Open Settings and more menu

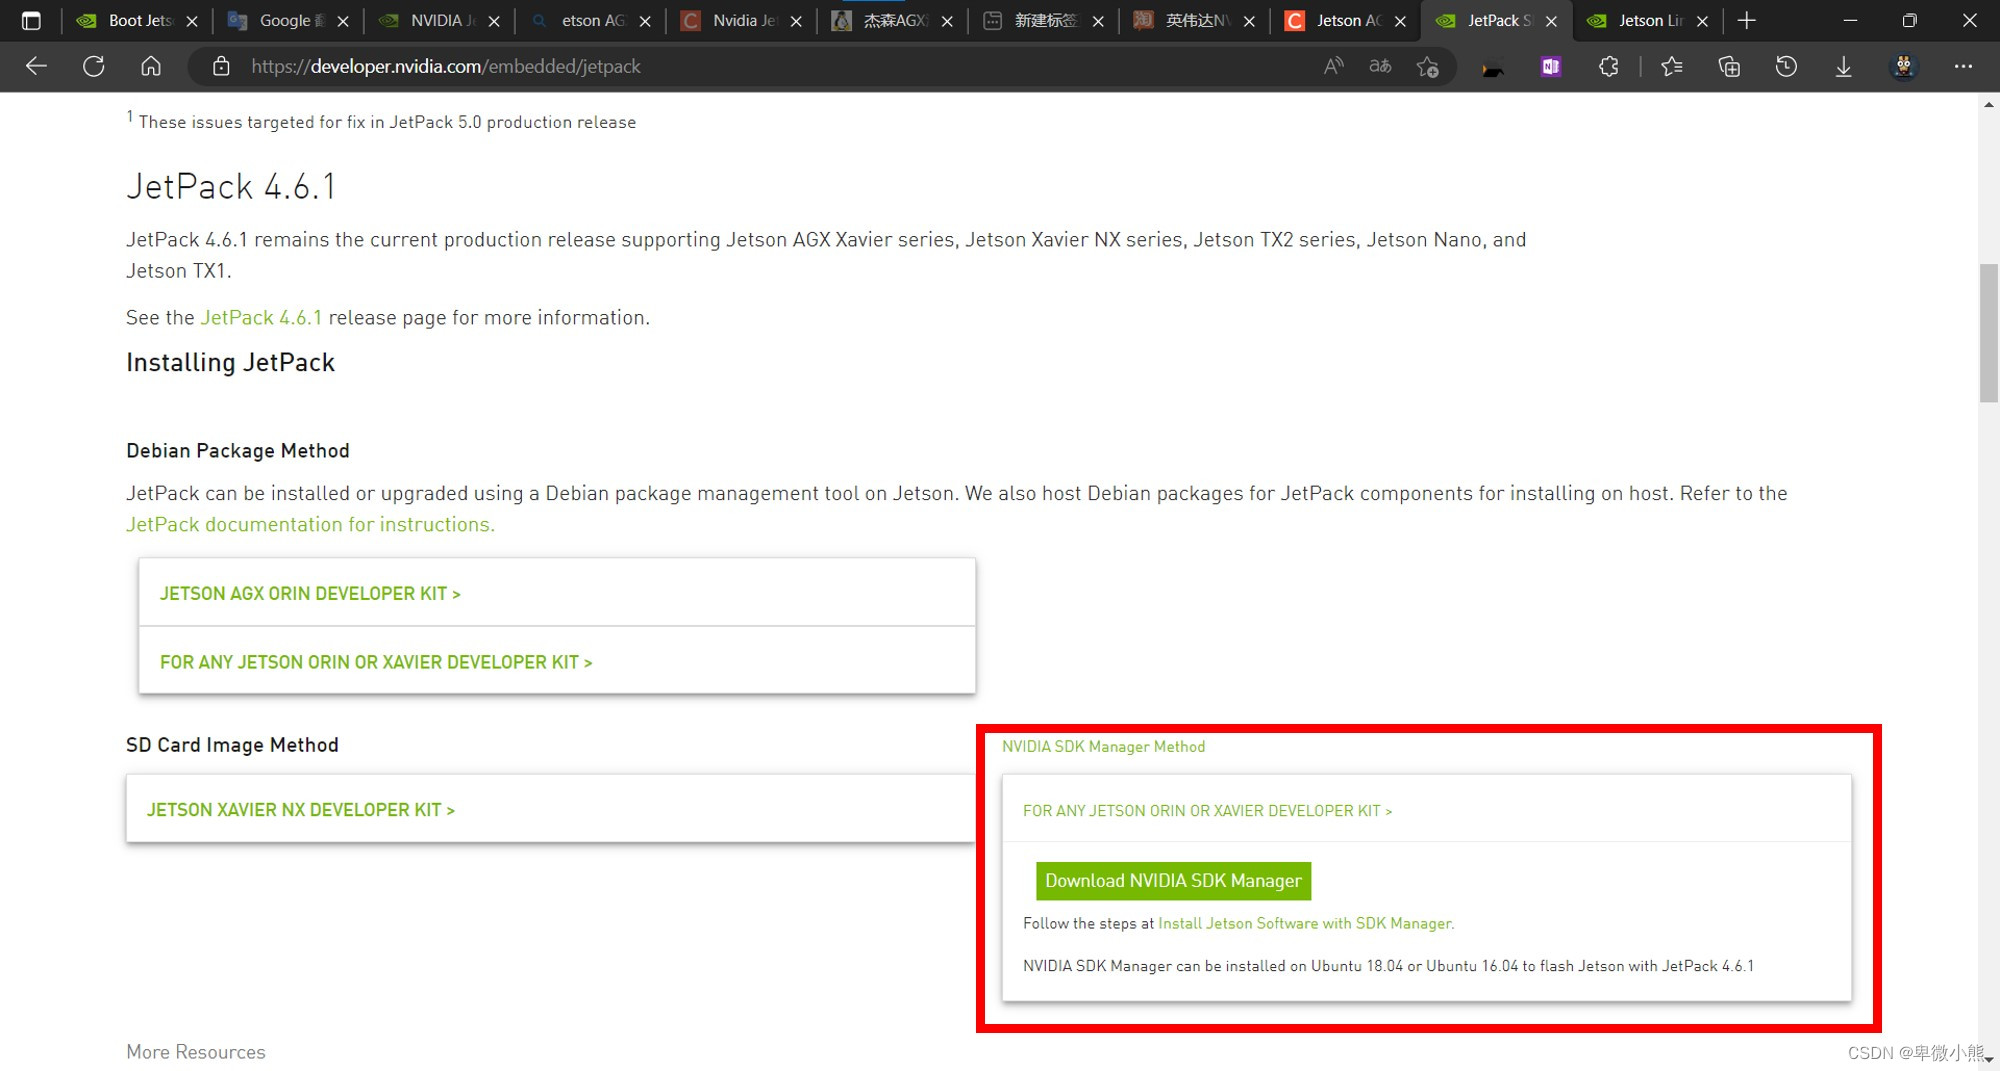[1963, 67]
